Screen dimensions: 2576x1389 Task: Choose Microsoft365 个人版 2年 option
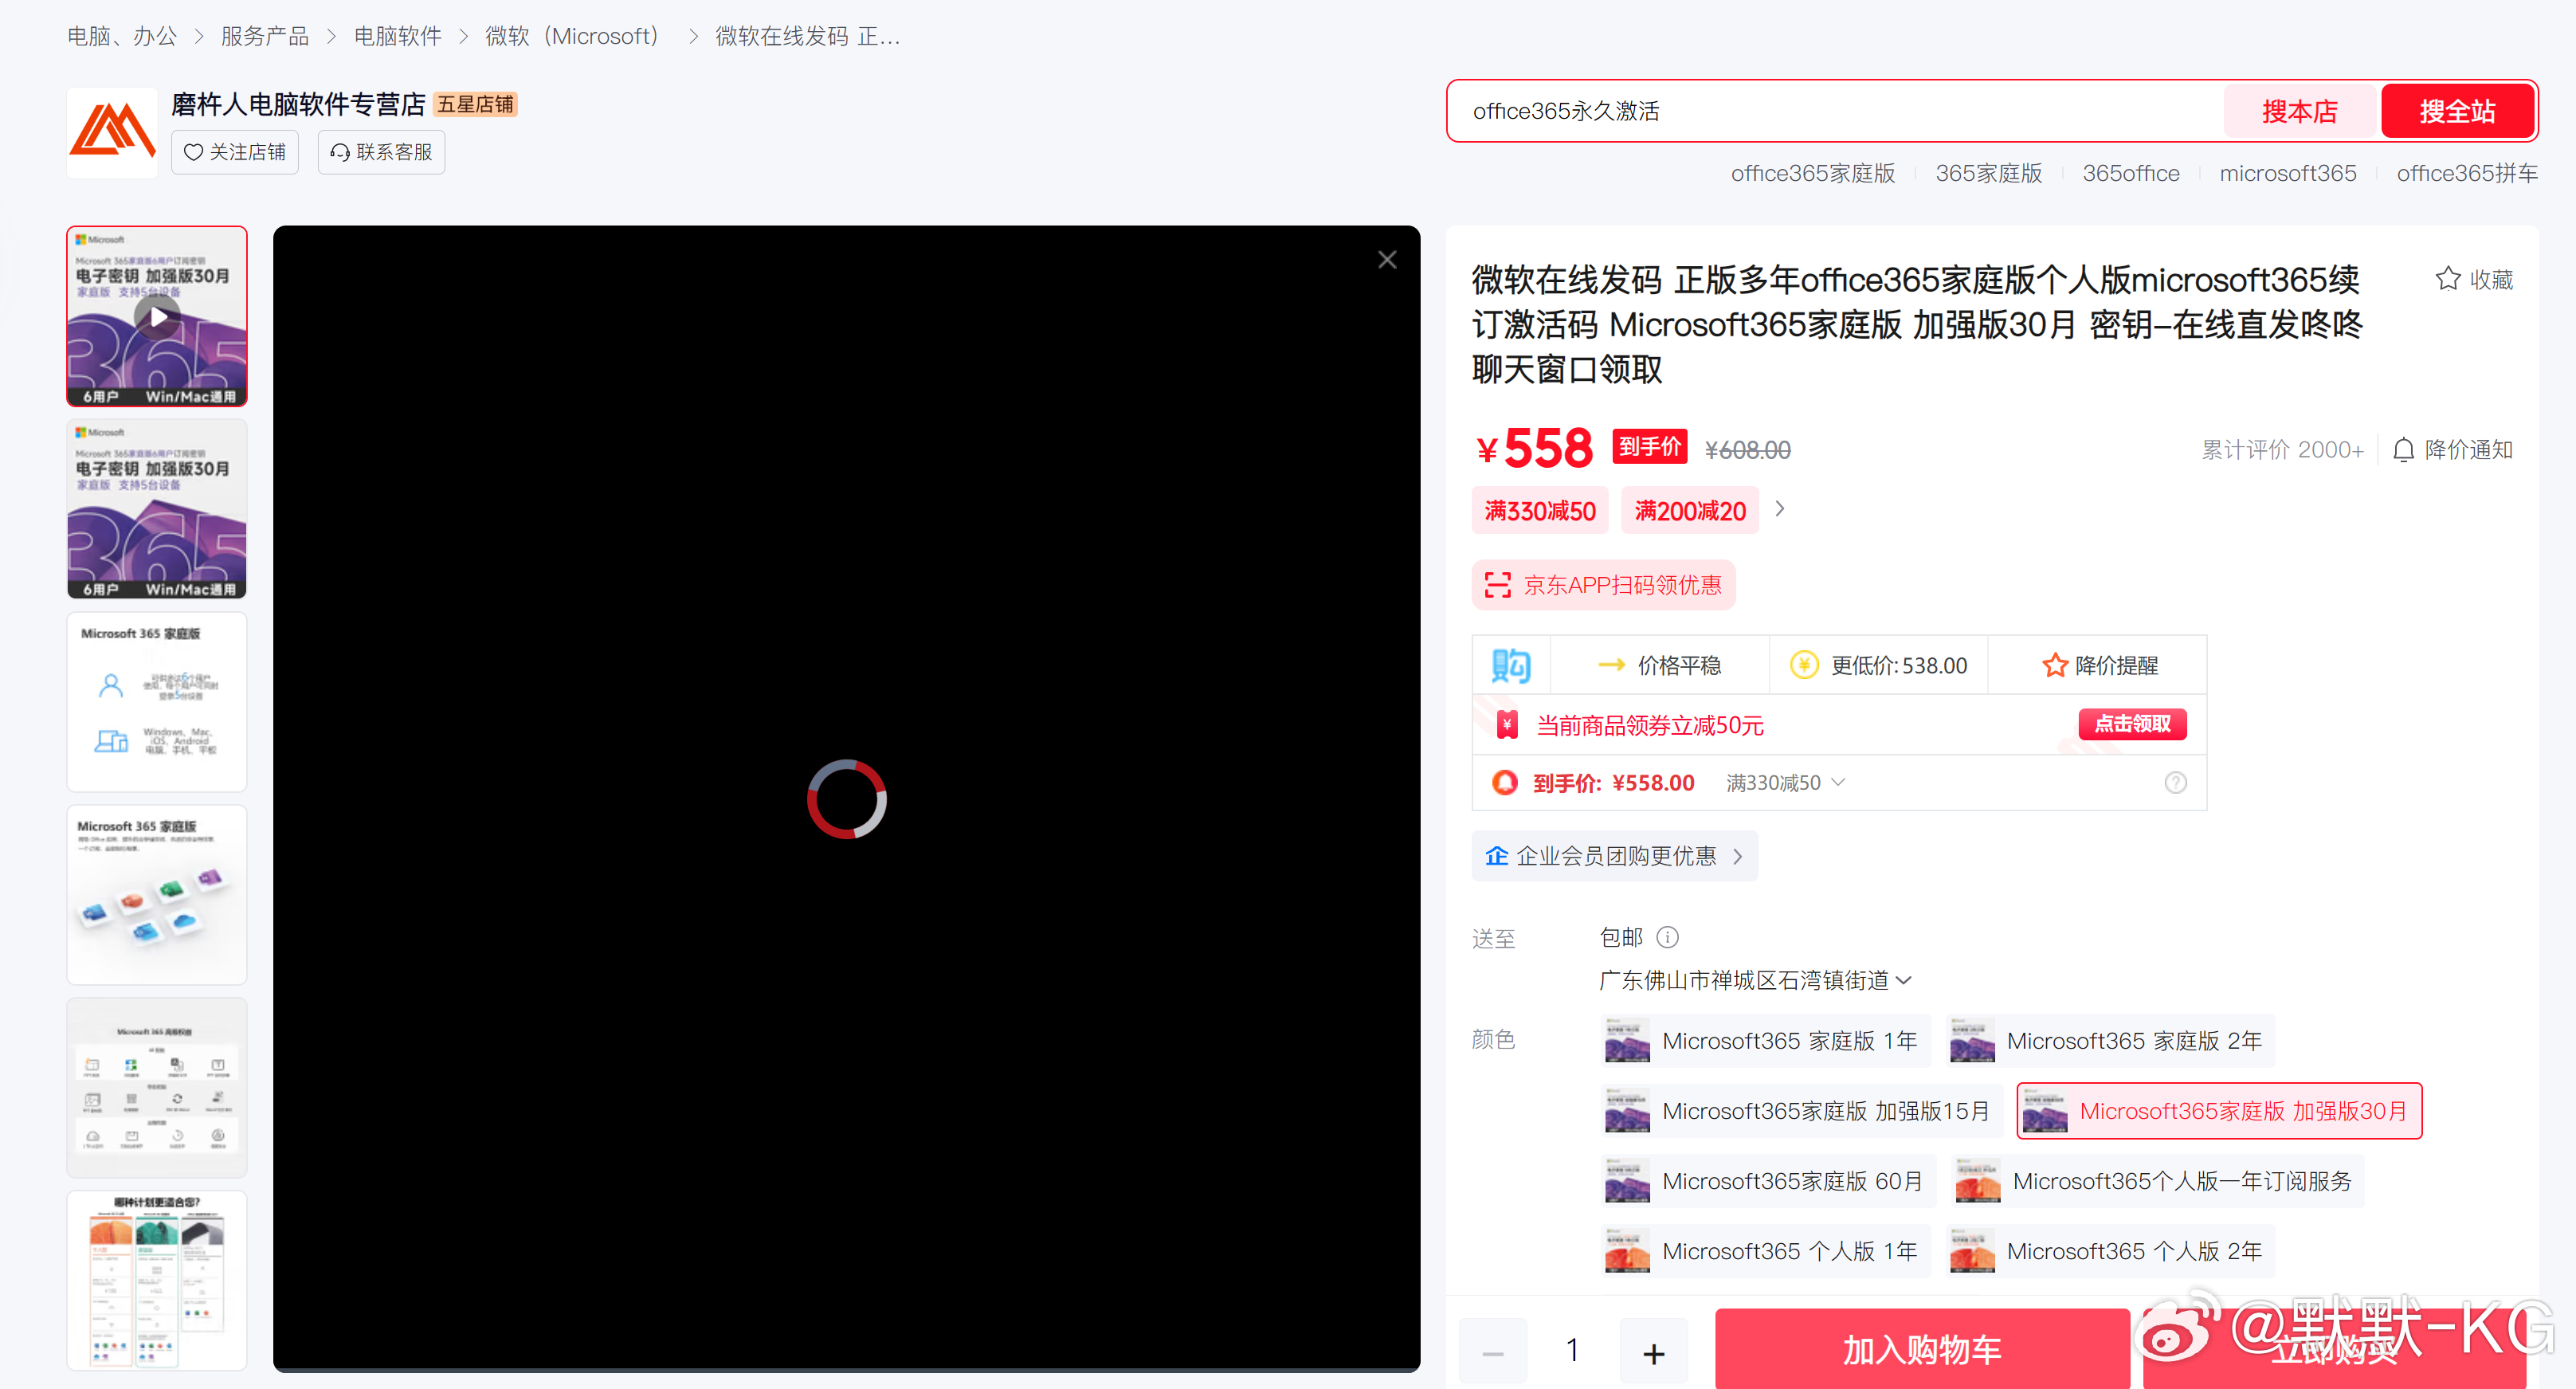tap(2109, 1251)
